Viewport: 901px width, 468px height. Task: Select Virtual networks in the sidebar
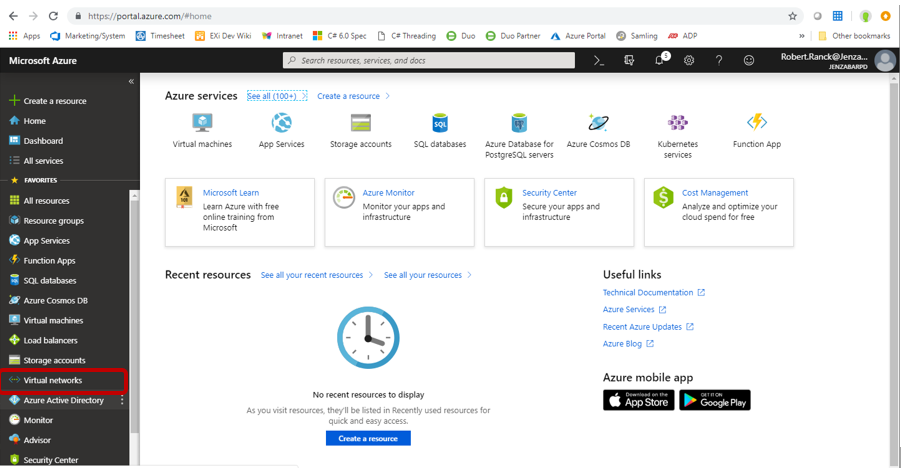[53, 380]
